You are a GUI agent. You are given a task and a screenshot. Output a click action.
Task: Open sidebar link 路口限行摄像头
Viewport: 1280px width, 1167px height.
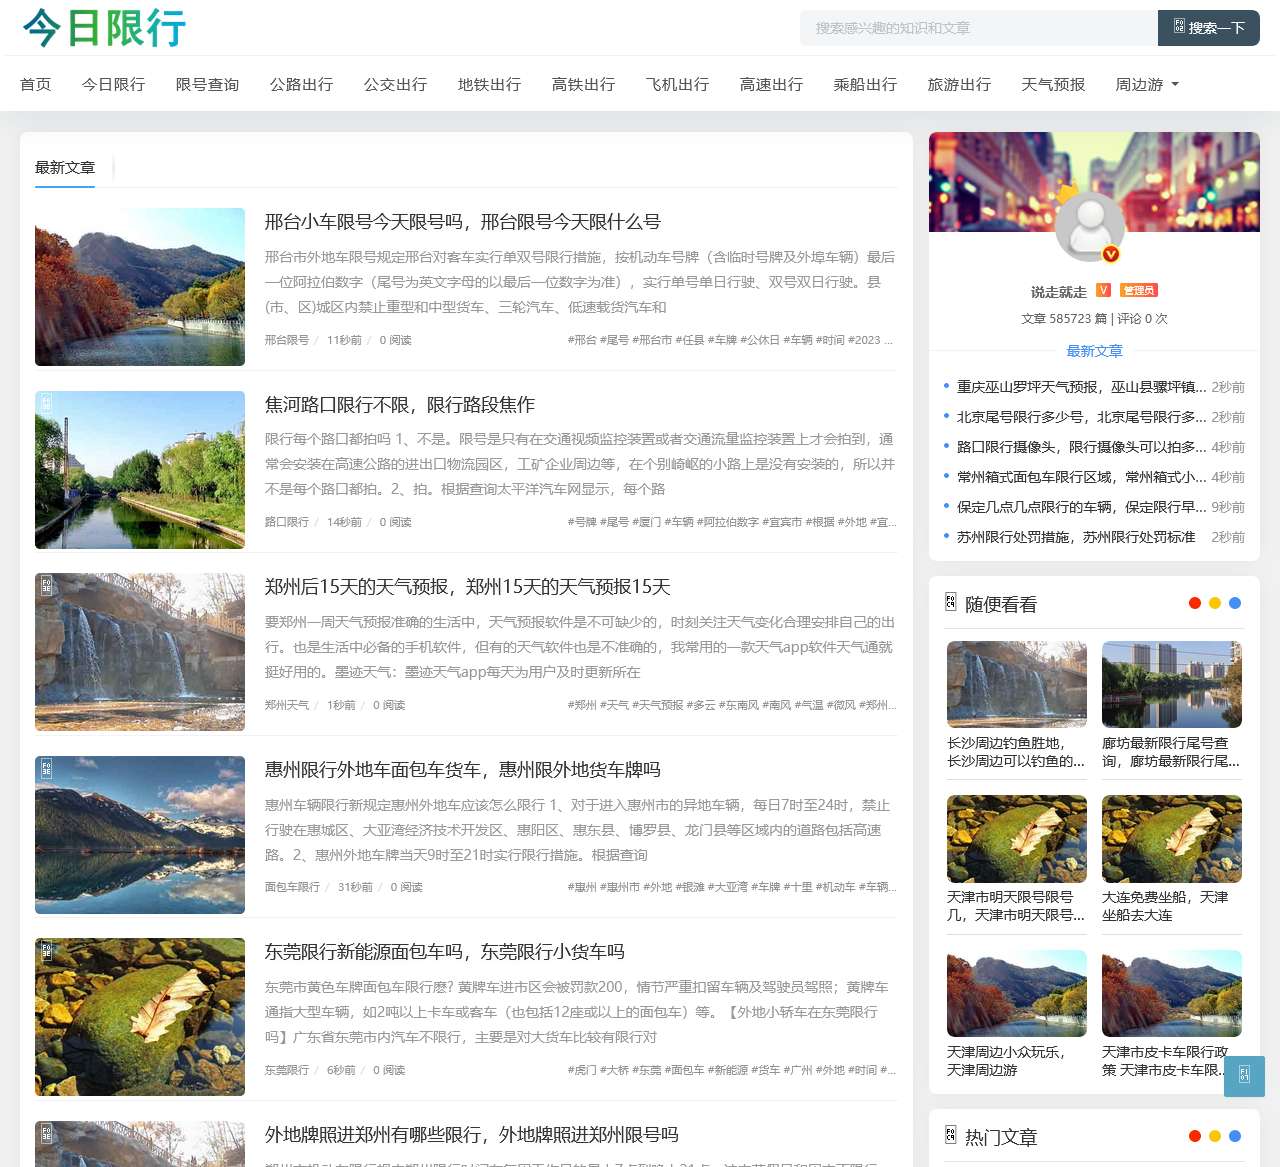click(1081, 447)
